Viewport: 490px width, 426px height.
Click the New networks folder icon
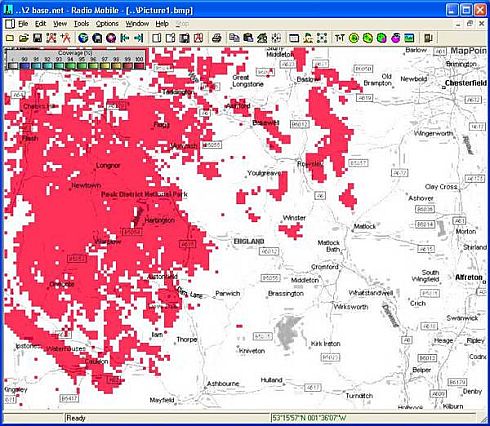tap(10, 38)
